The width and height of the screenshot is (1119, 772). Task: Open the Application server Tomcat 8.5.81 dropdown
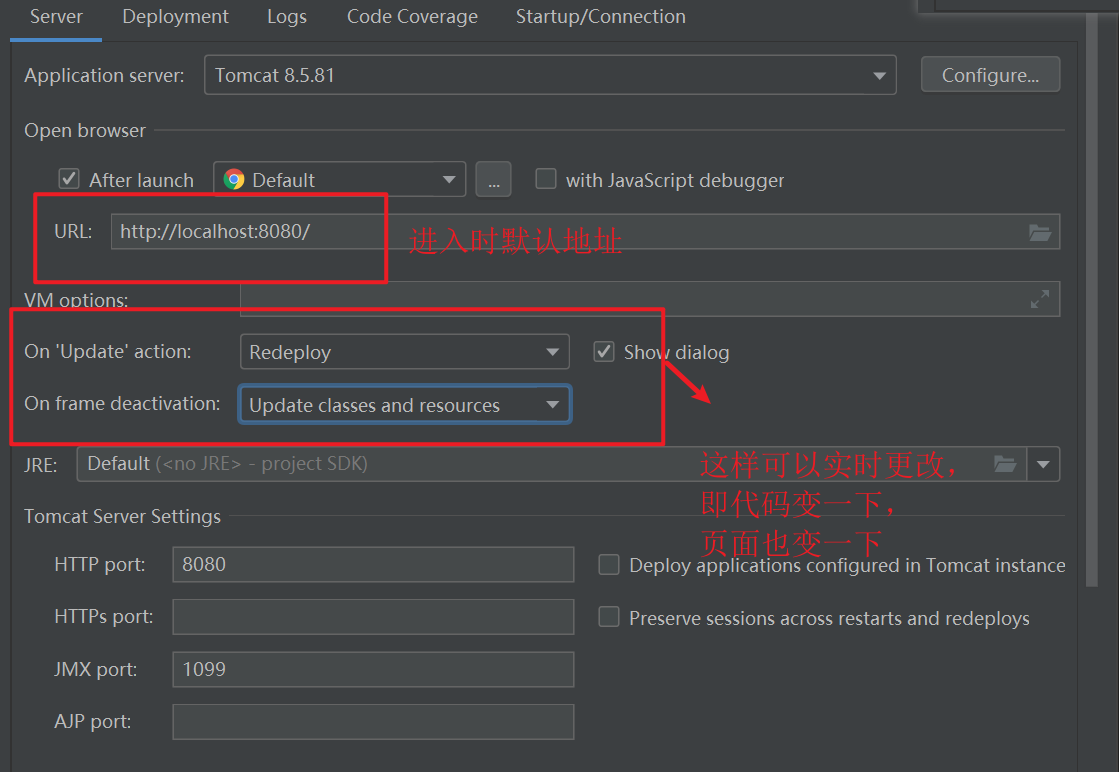(550, 75)
